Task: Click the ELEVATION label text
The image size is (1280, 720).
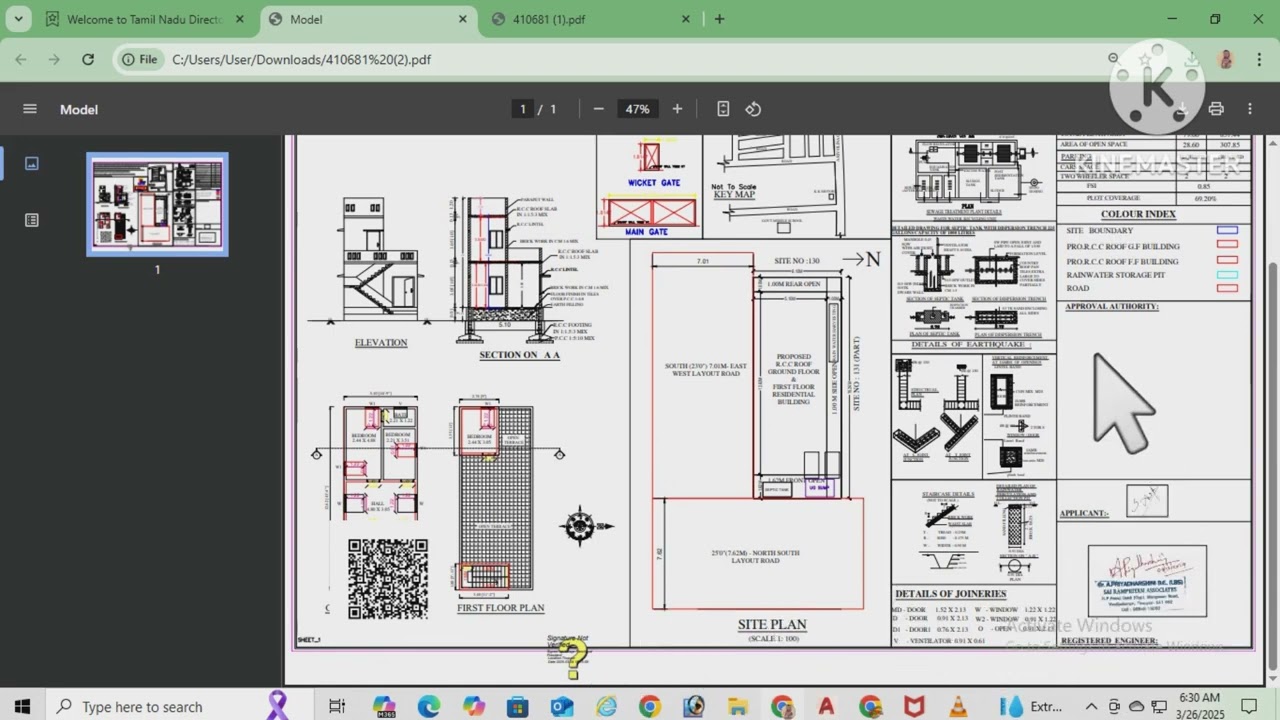Action: [x=381, y=342]
